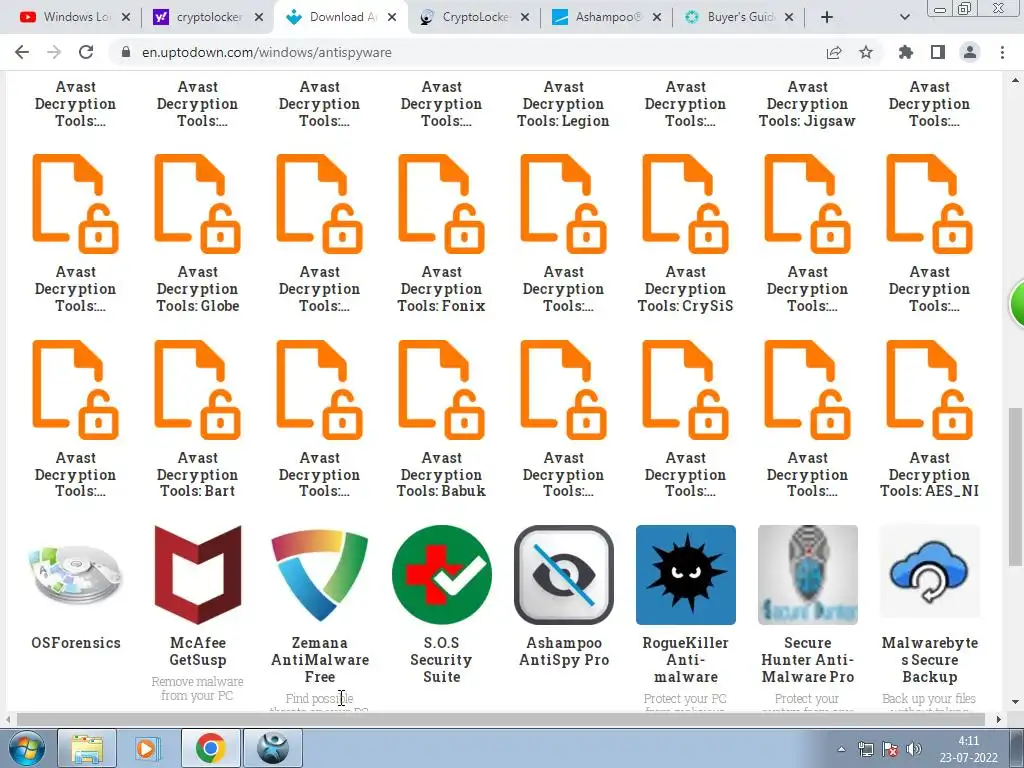The image size is (1024, 768).
Task: Open the OSForensics title link
Action: [76, 643]
